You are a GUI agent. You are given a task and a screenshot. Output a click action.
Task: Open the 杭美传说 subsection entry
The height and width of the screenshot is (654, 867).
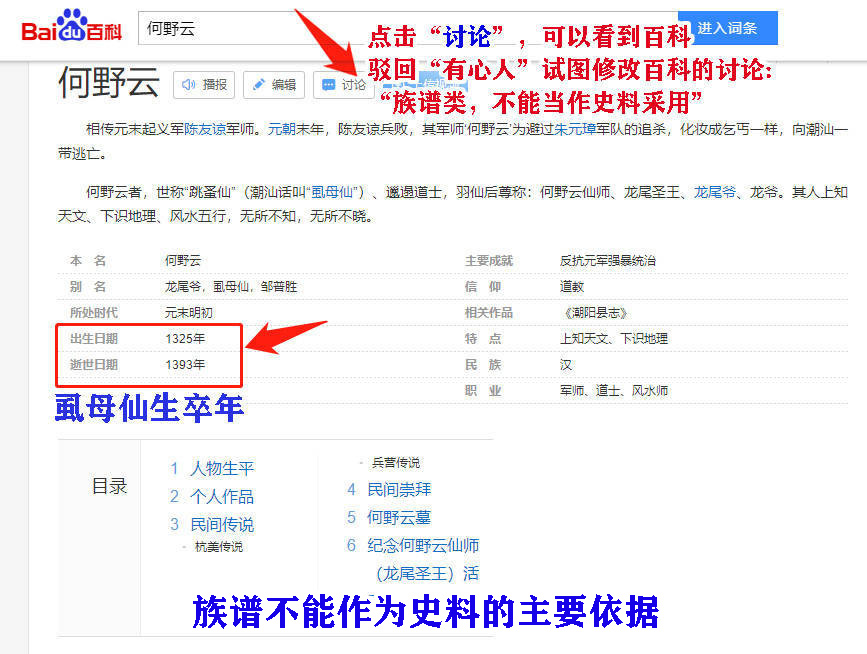coord(222,545)
